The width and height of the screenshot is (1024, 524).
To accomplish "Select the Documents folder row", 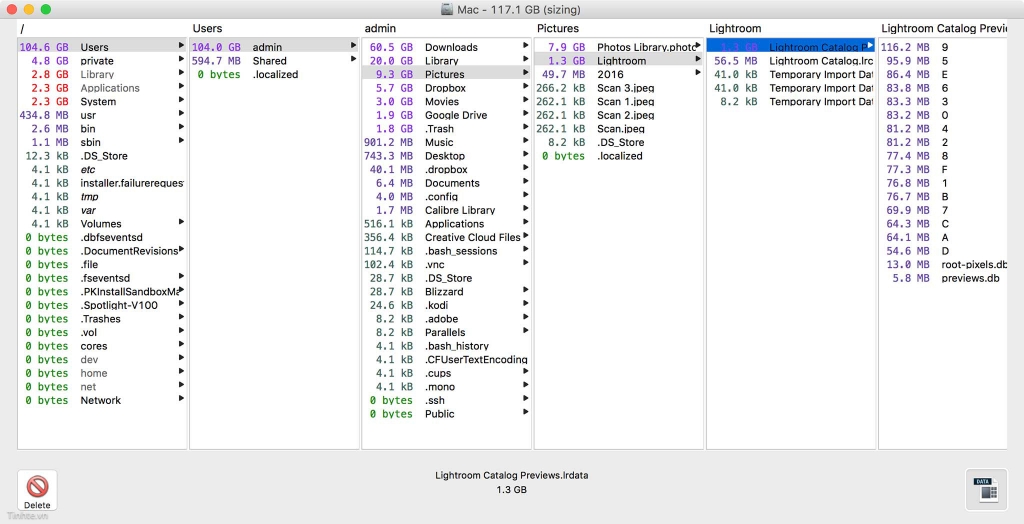I will pyautogui.click(x=447, y=183).
